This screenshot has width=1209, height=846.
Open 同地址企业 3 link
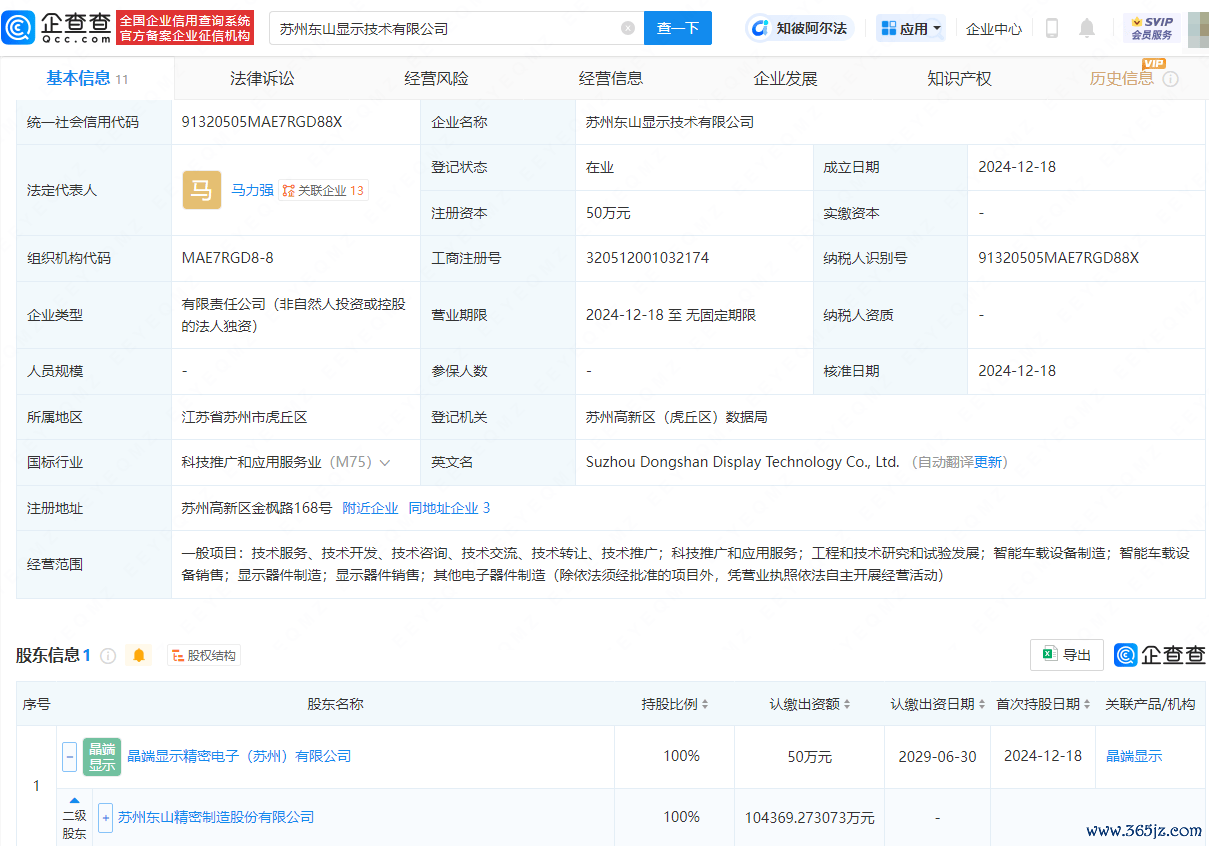click(449, 508)
